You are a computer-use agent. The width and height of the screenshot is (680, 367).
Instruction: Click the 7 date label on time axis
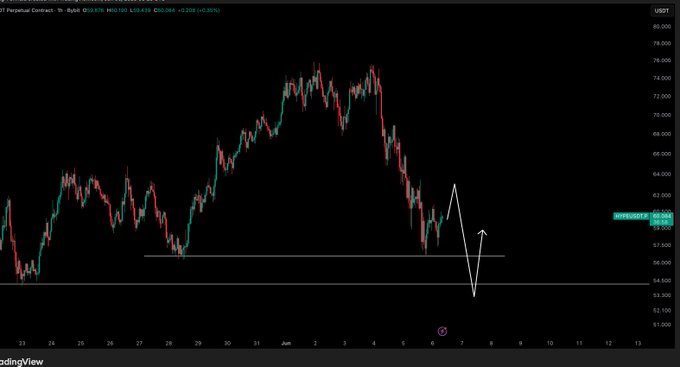tap(462, 343)
